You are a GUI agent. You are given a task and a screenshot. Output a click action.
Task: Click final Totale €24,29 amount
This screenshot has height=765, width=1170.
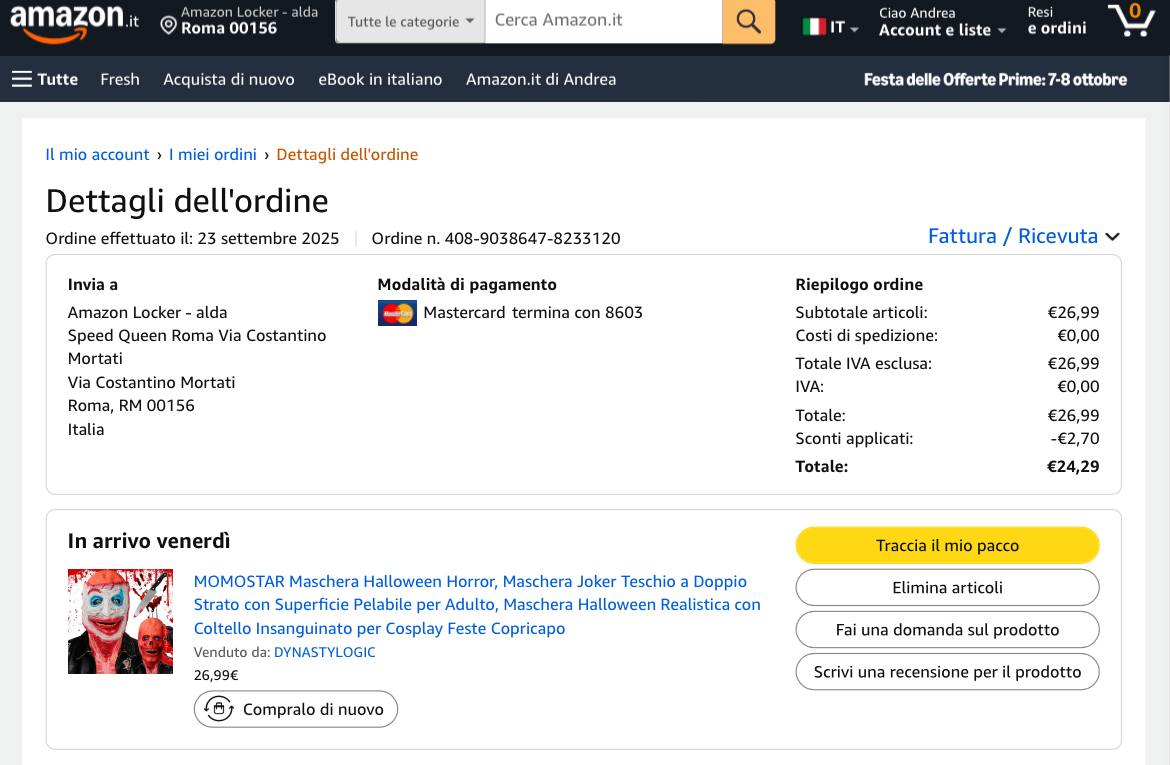pyautogui.click(x=1073, y=466)
